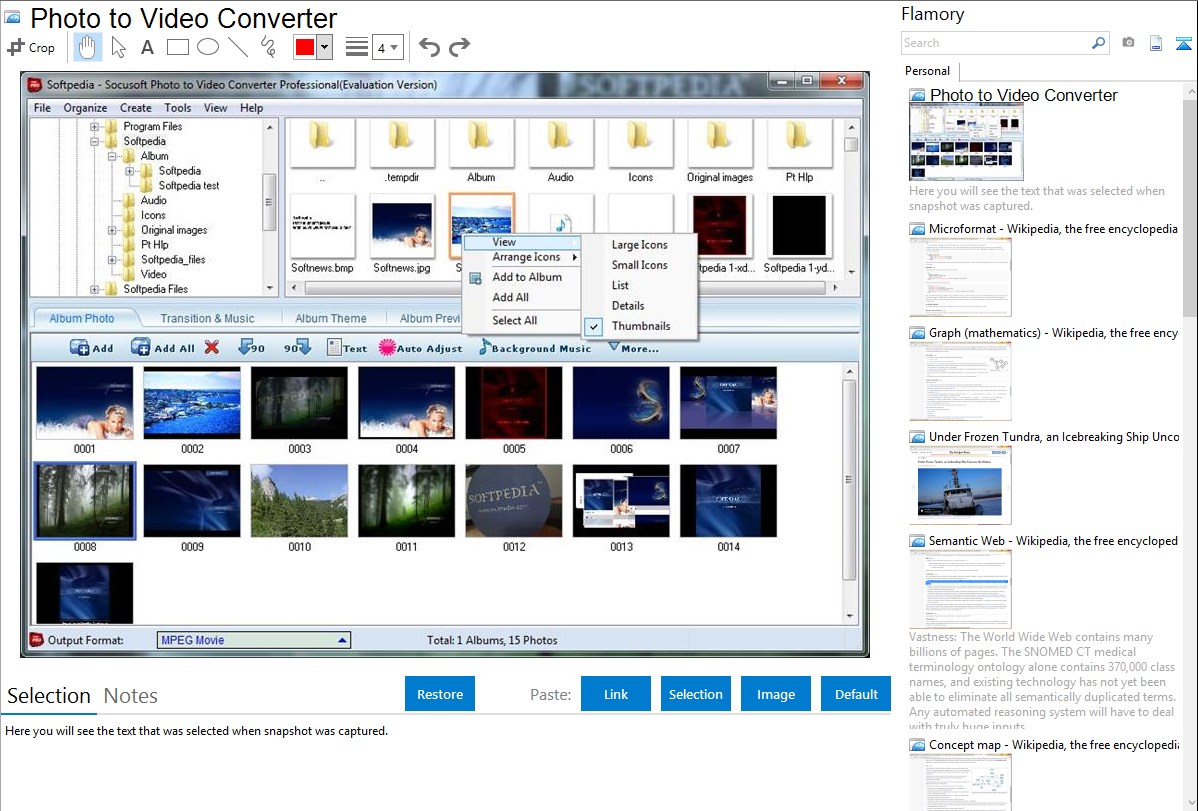Open the More... toolbar dropdown
The height and width of the screenshot is (811, 1198).
pyautogui.click(x=633, y=348)
